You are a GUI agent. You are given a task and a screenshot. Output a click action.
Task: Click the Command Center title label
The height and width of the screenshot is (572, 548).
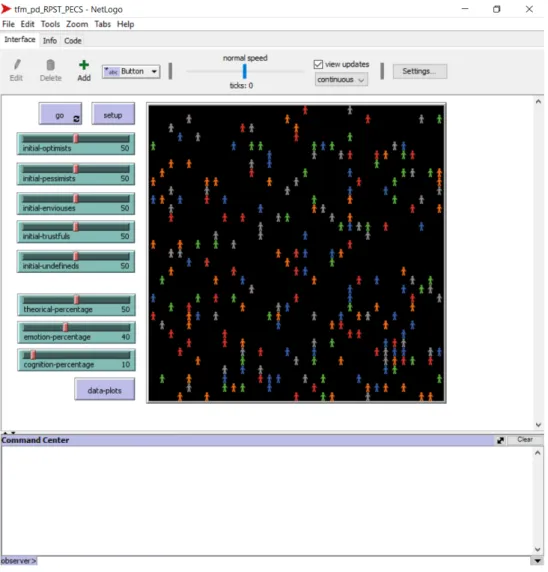point(35,440)
